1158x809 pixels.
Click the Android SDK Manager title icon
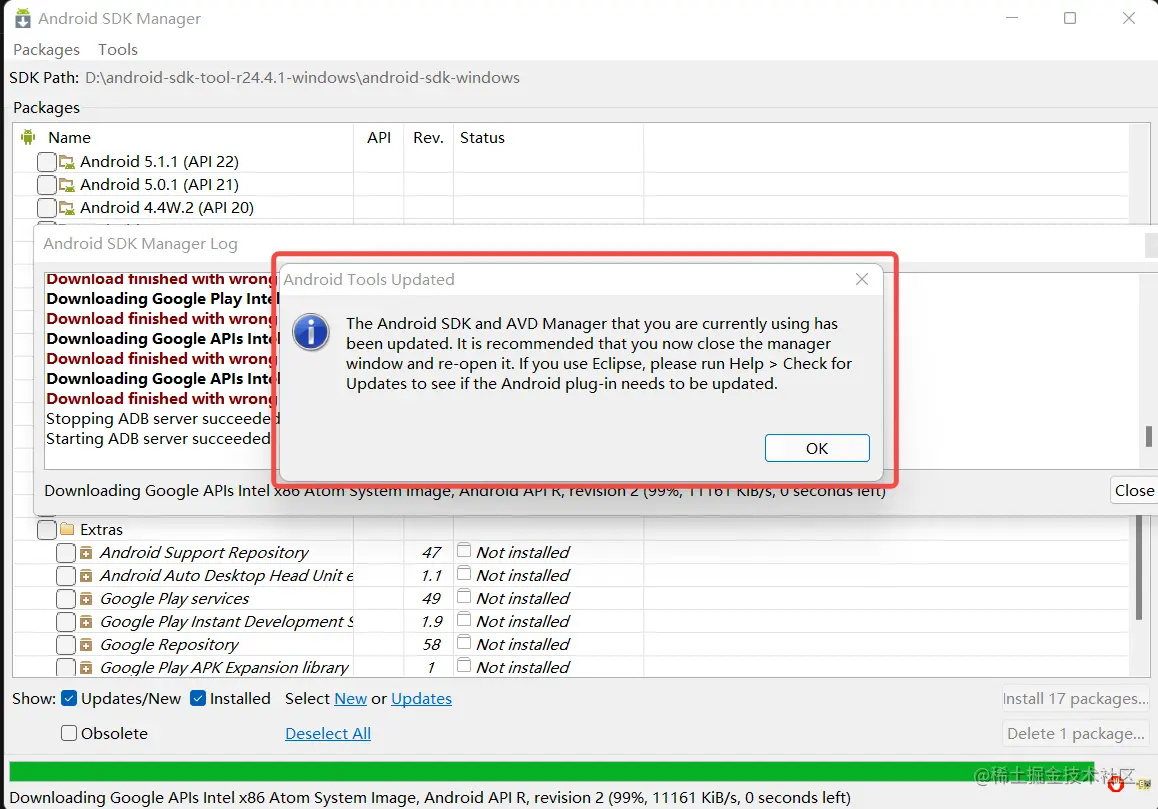tap(23, 18)
